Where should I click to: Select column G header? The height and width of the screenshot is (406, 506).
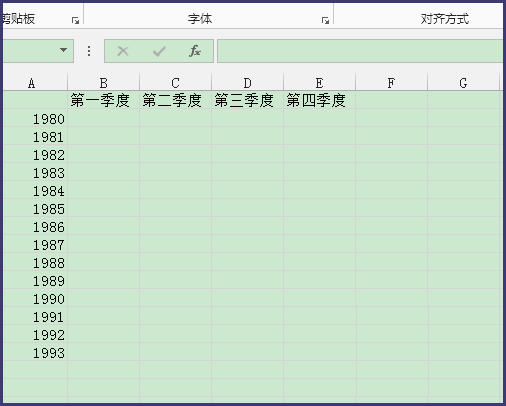pyautogui.click(x=463, y=83)
